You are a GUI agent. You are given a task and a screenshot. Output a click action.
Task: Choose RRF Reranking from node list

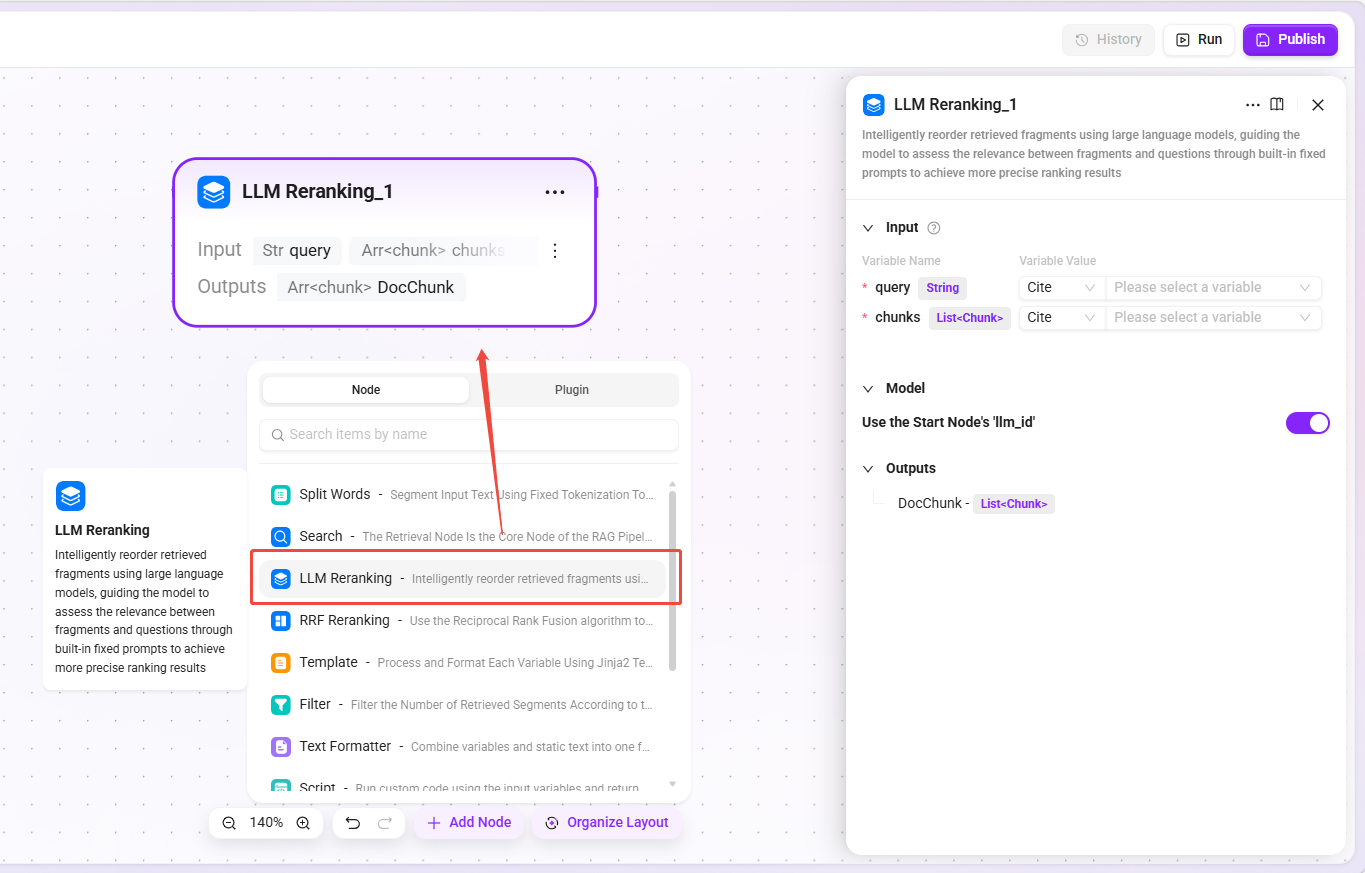[462, 620]
